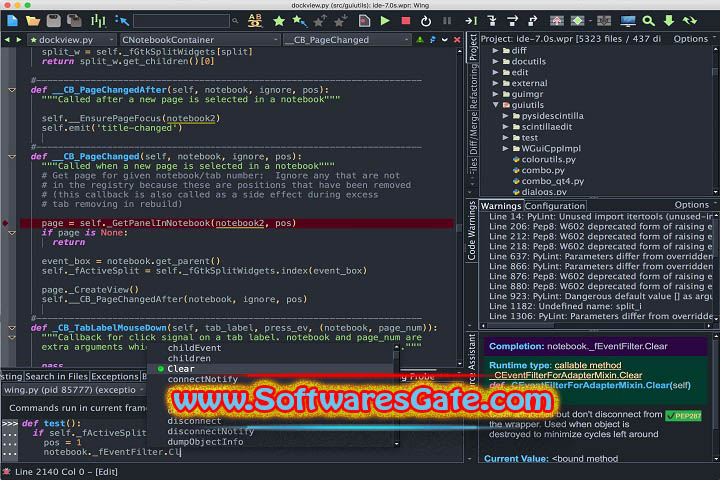Click the callable method runtime type link
720x480 pixels.
tap(588, 366)
